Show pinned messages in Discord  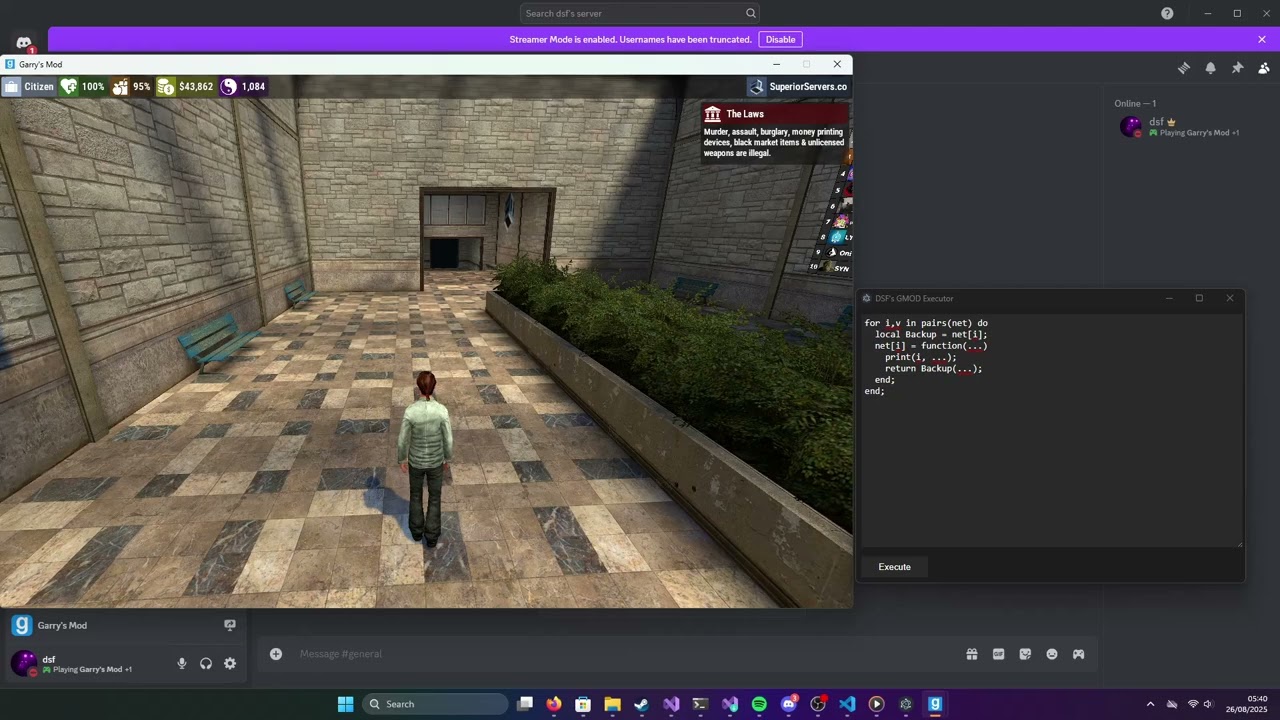coord(1237,68)
